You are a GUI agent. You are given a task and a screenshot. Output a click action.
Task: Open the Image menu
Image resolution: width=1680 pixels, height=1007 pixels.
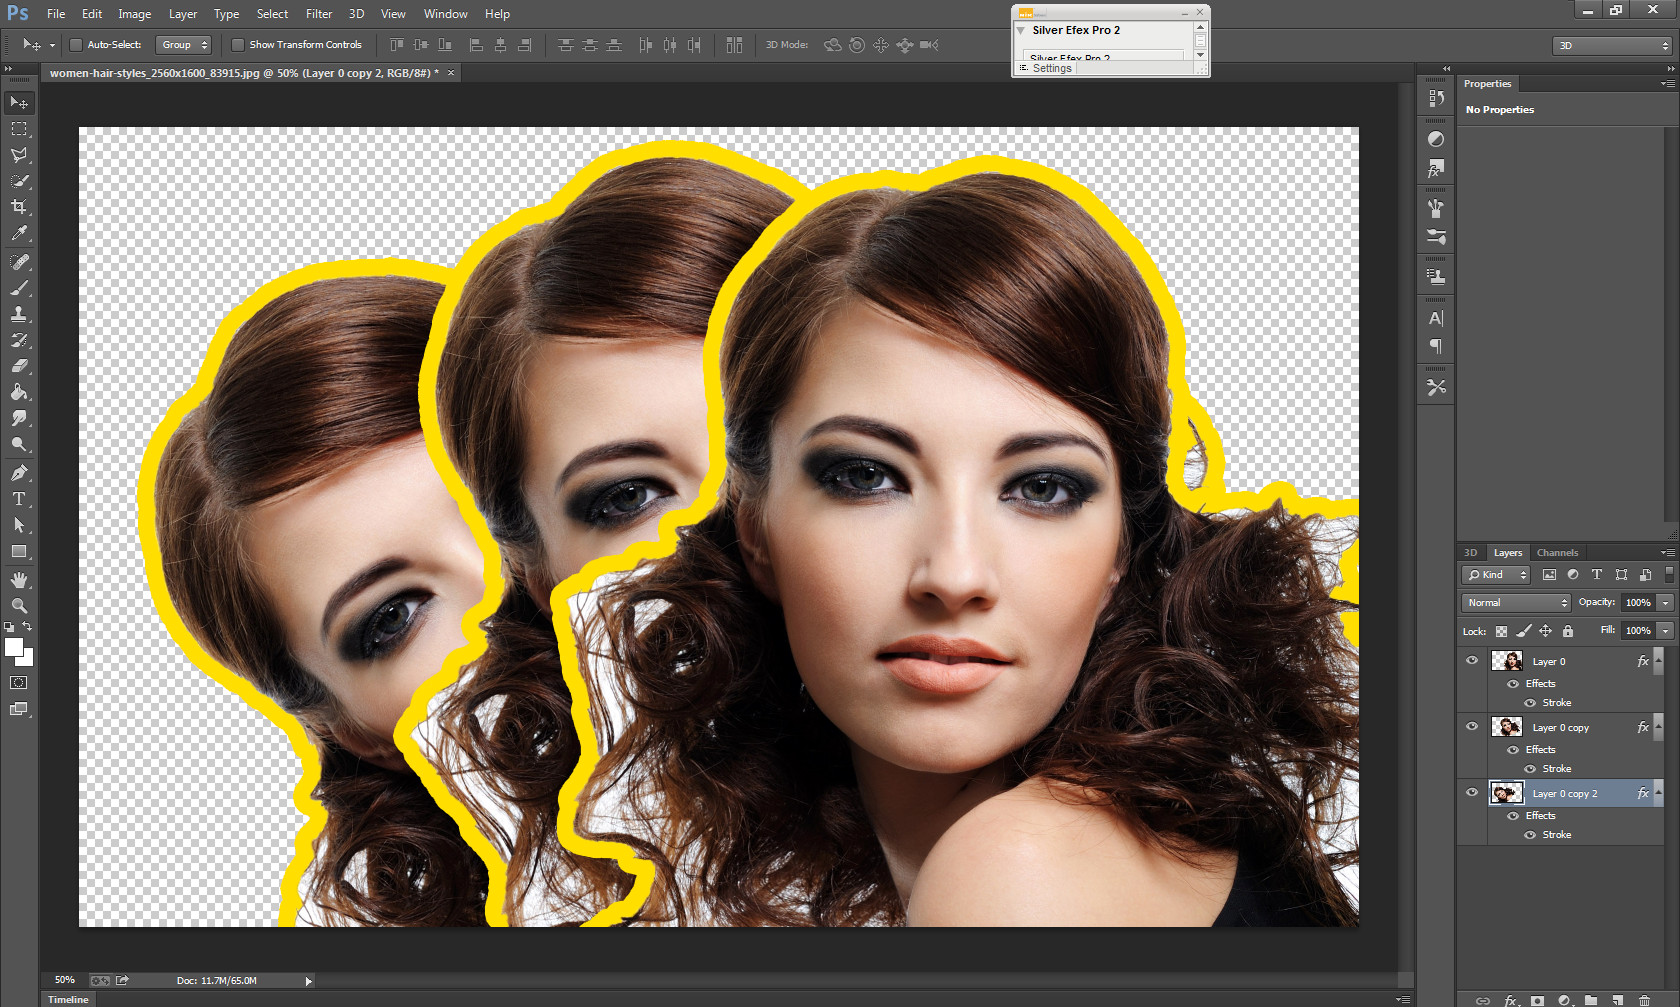pos(135,14)
